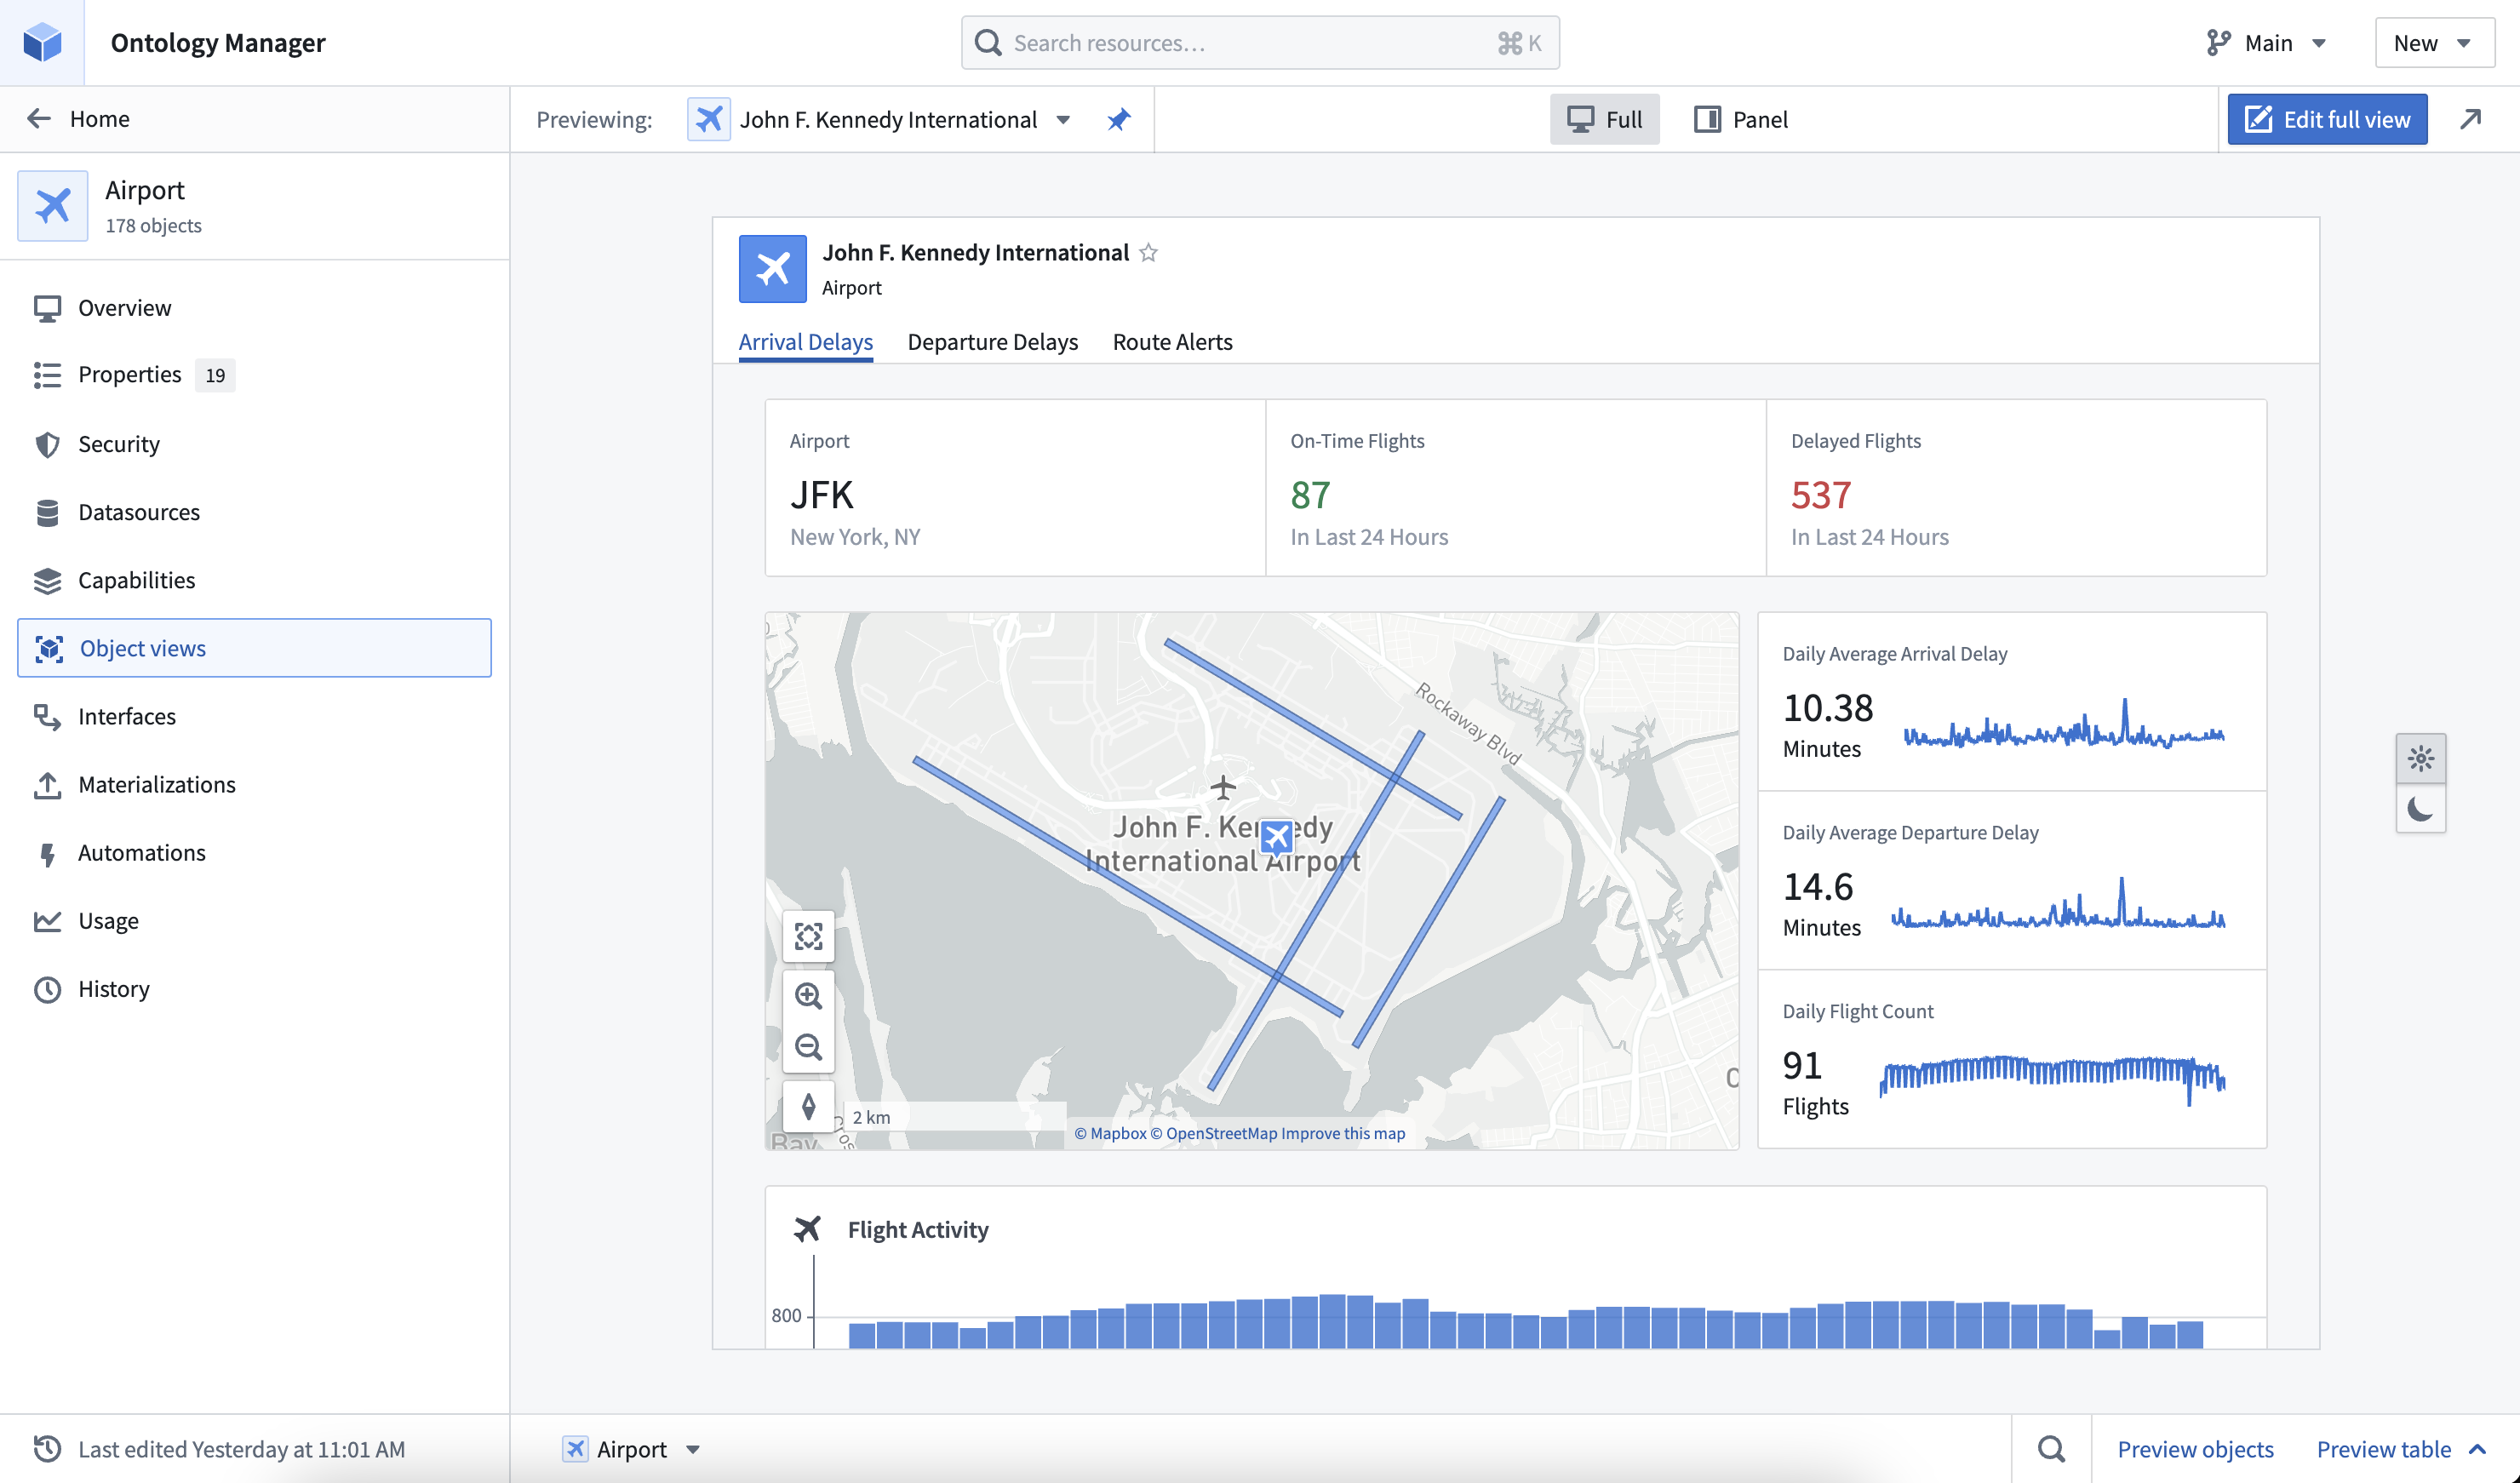This screenshot has width=2520, height=1483.
Task: Switch to light mode preview
Action: (x=2420, y=758)
